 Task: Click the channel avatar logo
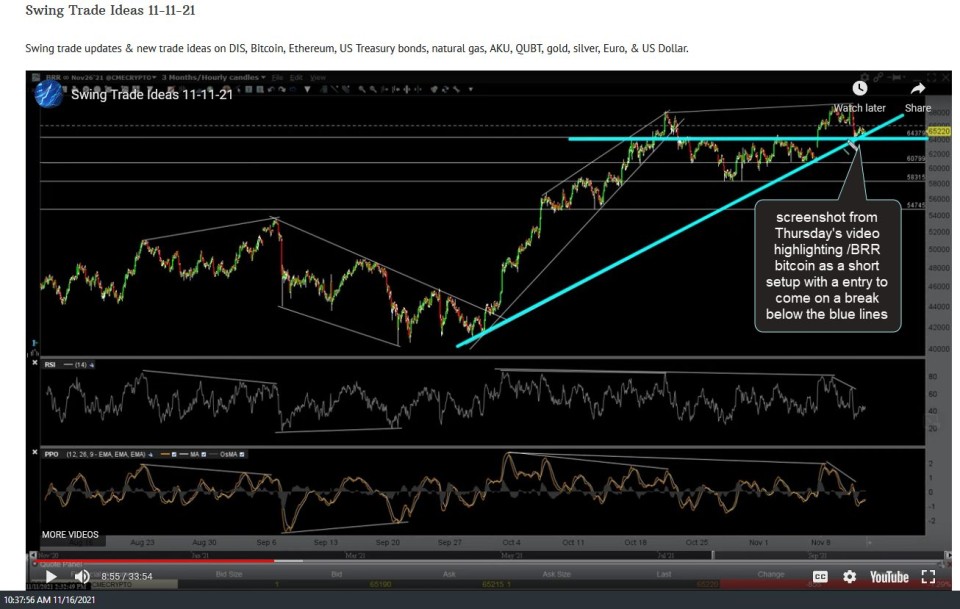(x=49, y=94)
